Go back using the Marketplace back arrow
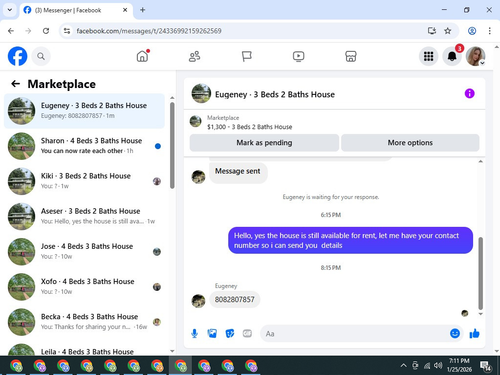 click(x=15, y=84)
